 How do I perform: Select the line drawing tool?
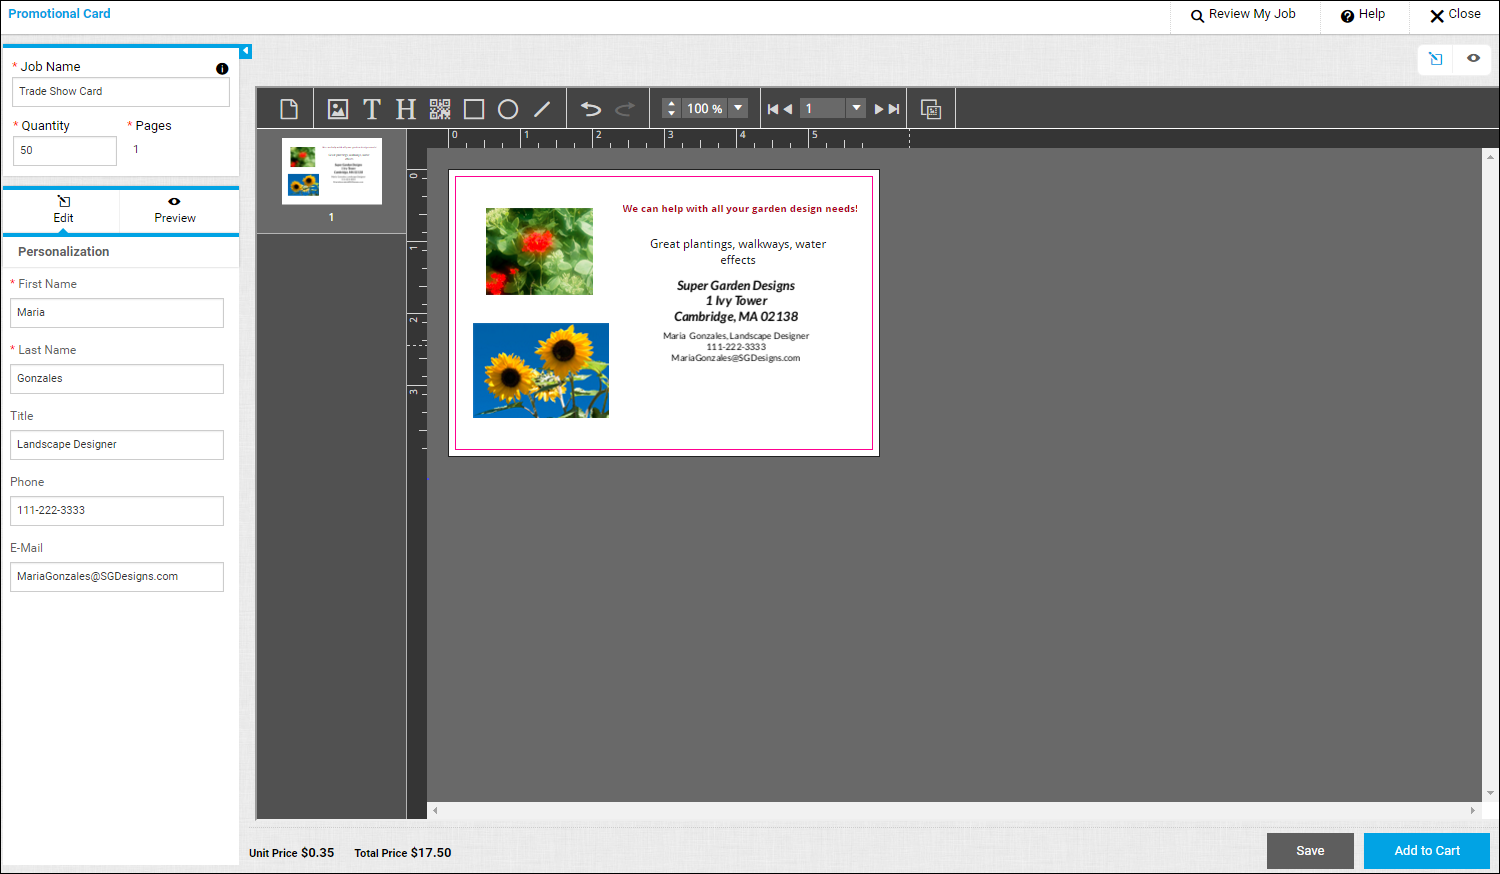542,109
